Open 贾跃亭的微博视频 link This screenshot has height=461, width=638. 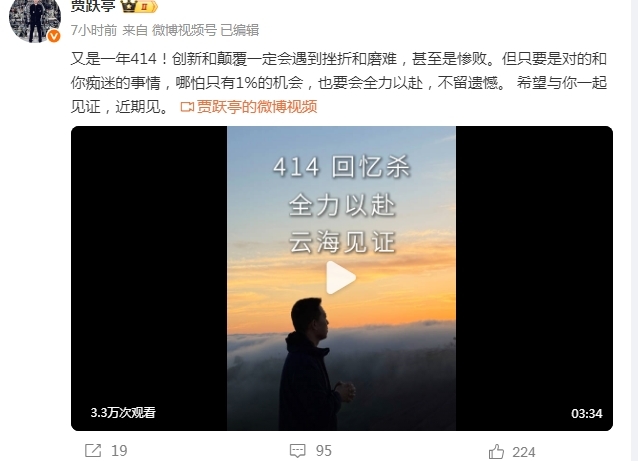point(257,107)
